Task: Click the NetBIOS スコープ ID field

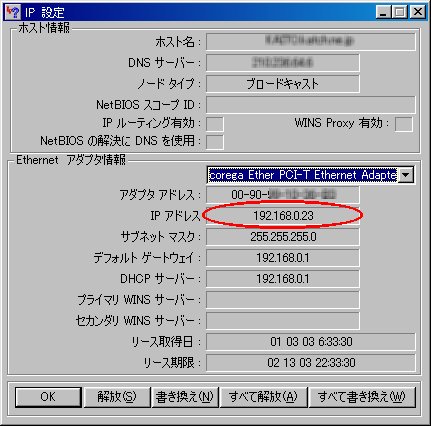Action: point(311,105)
